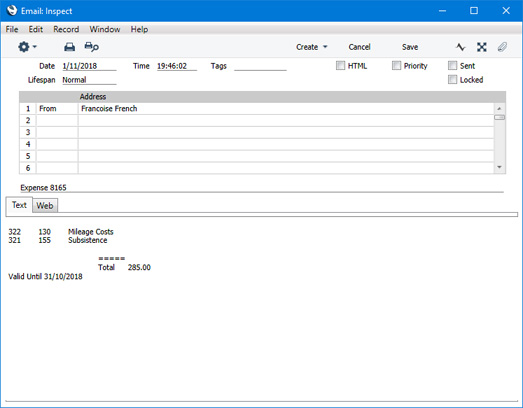
Task: Click the Cancel button
Action: [x=359, y=47]
